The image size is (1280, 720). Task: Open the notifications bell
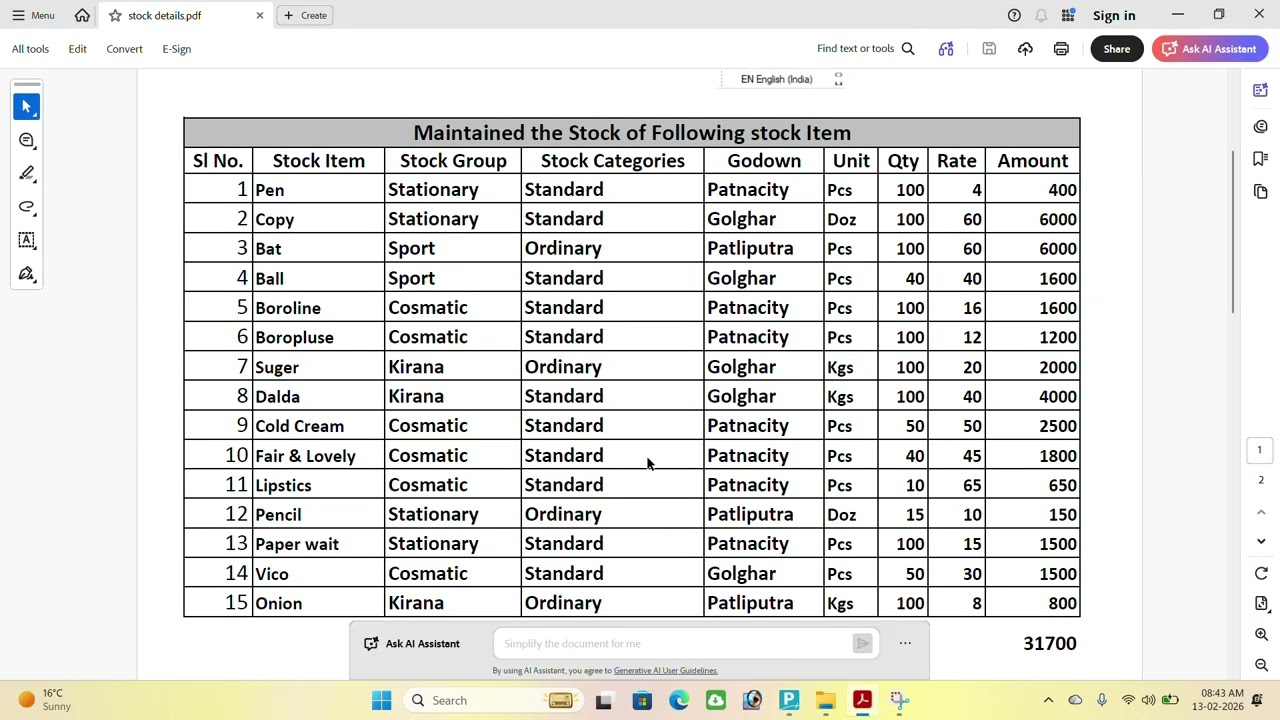point(1041,15)
